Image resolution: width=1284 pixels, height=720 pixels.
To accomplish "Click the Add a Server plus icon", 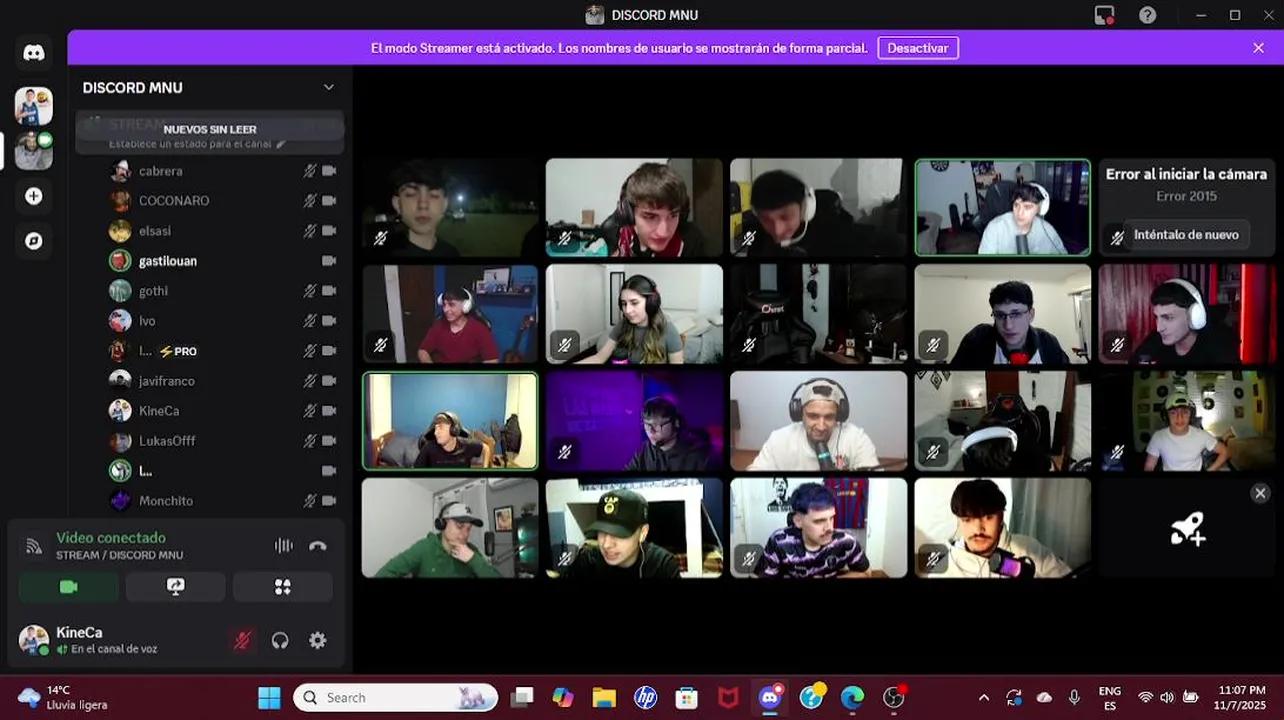I will 34,196.
